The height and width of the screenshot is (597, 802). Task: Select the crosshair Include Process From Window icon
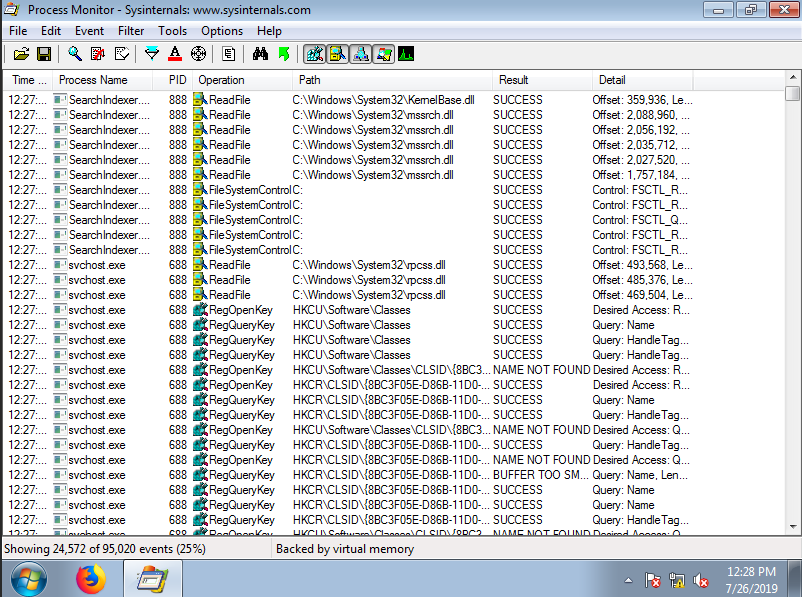click(198, 54)
